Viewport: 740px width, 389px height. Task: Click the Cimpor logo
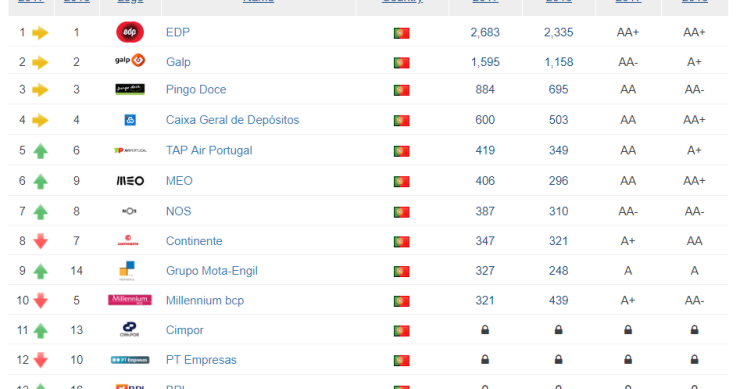tap(129, 330)
